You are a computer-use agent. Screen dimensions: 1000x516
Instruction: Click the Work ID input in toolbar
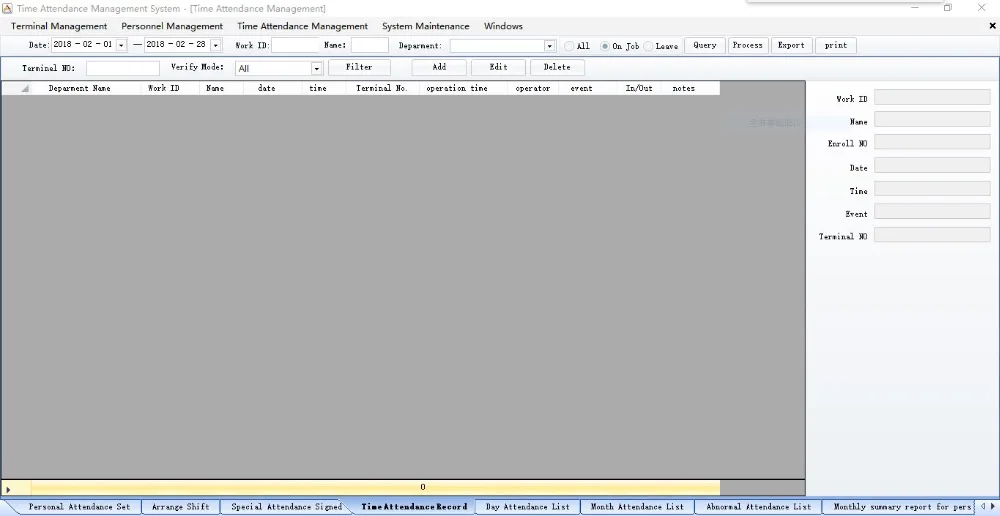[295, 45]
